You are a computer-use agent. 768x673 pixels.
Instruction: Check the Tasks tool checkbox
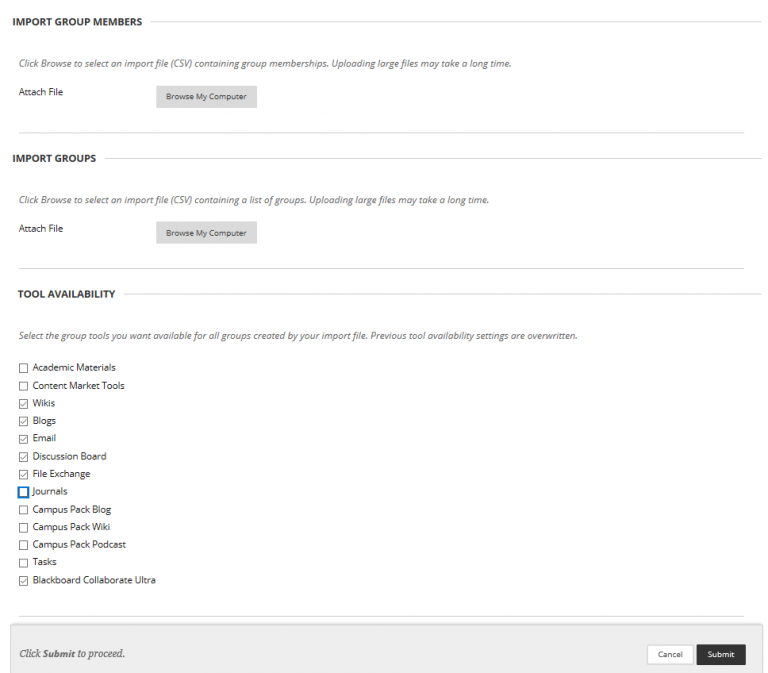click(24, 563)
